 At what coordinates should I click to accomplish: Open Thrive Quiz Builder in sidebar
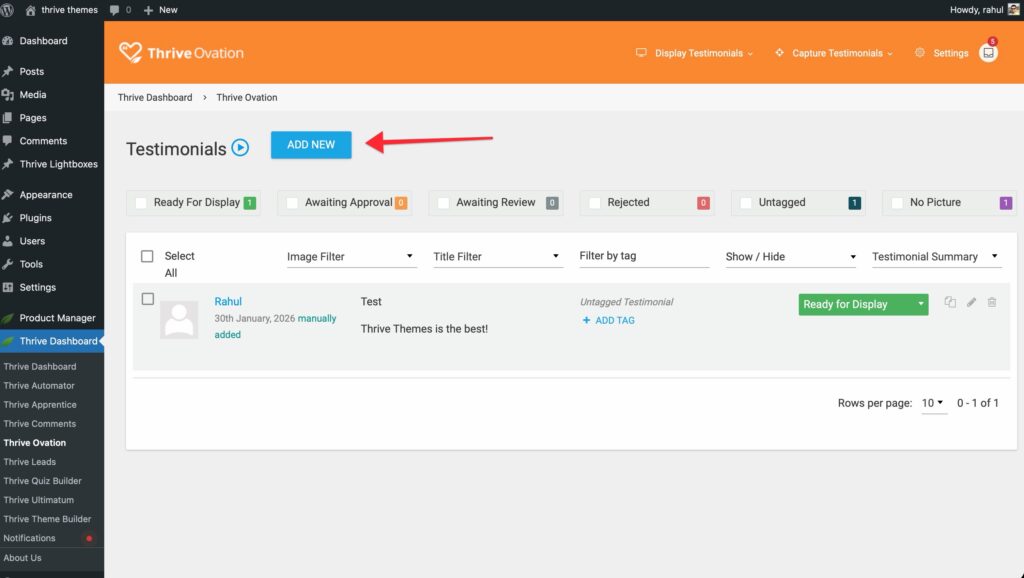click(42, 481)
